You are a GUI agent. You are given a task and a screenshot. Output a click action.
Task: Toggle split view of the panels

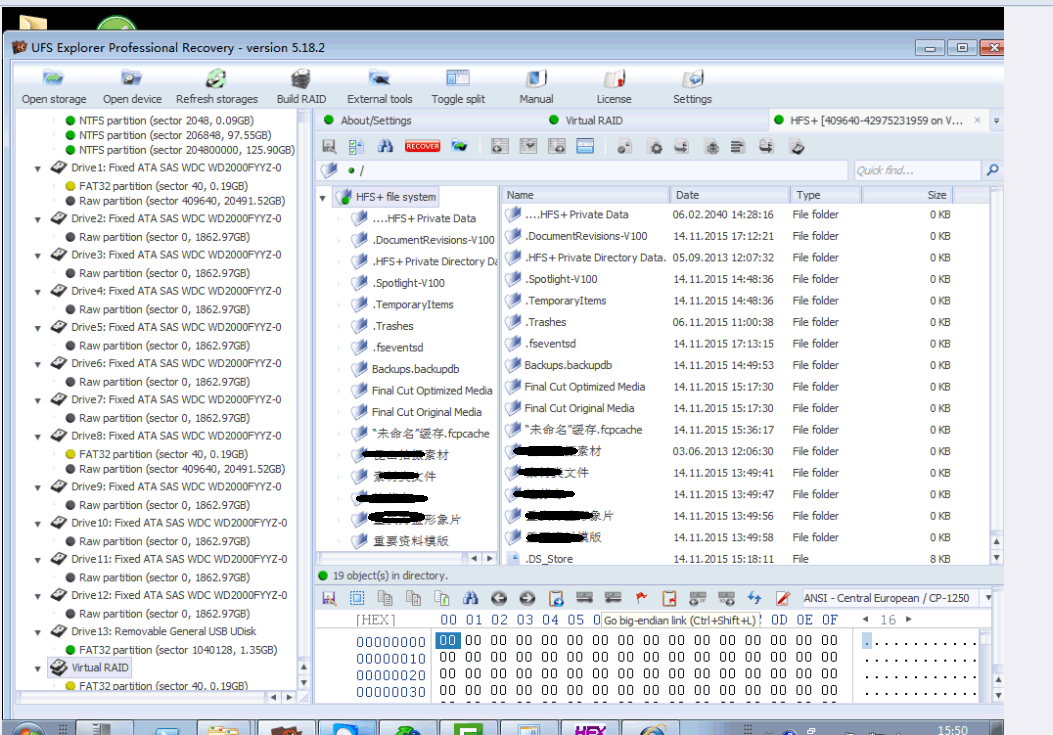[x=458, y=79]
